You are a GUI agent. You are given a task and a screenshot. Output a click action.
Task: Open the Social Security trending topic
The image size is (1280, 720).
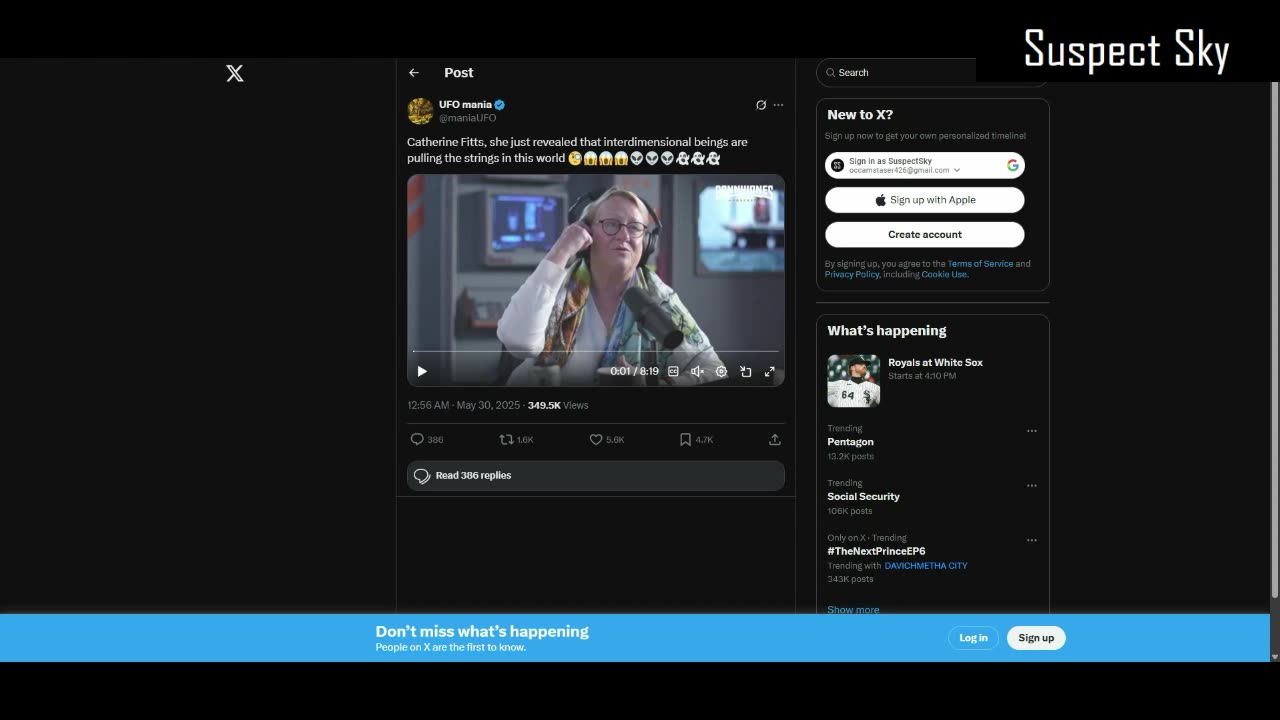[863, 496]
